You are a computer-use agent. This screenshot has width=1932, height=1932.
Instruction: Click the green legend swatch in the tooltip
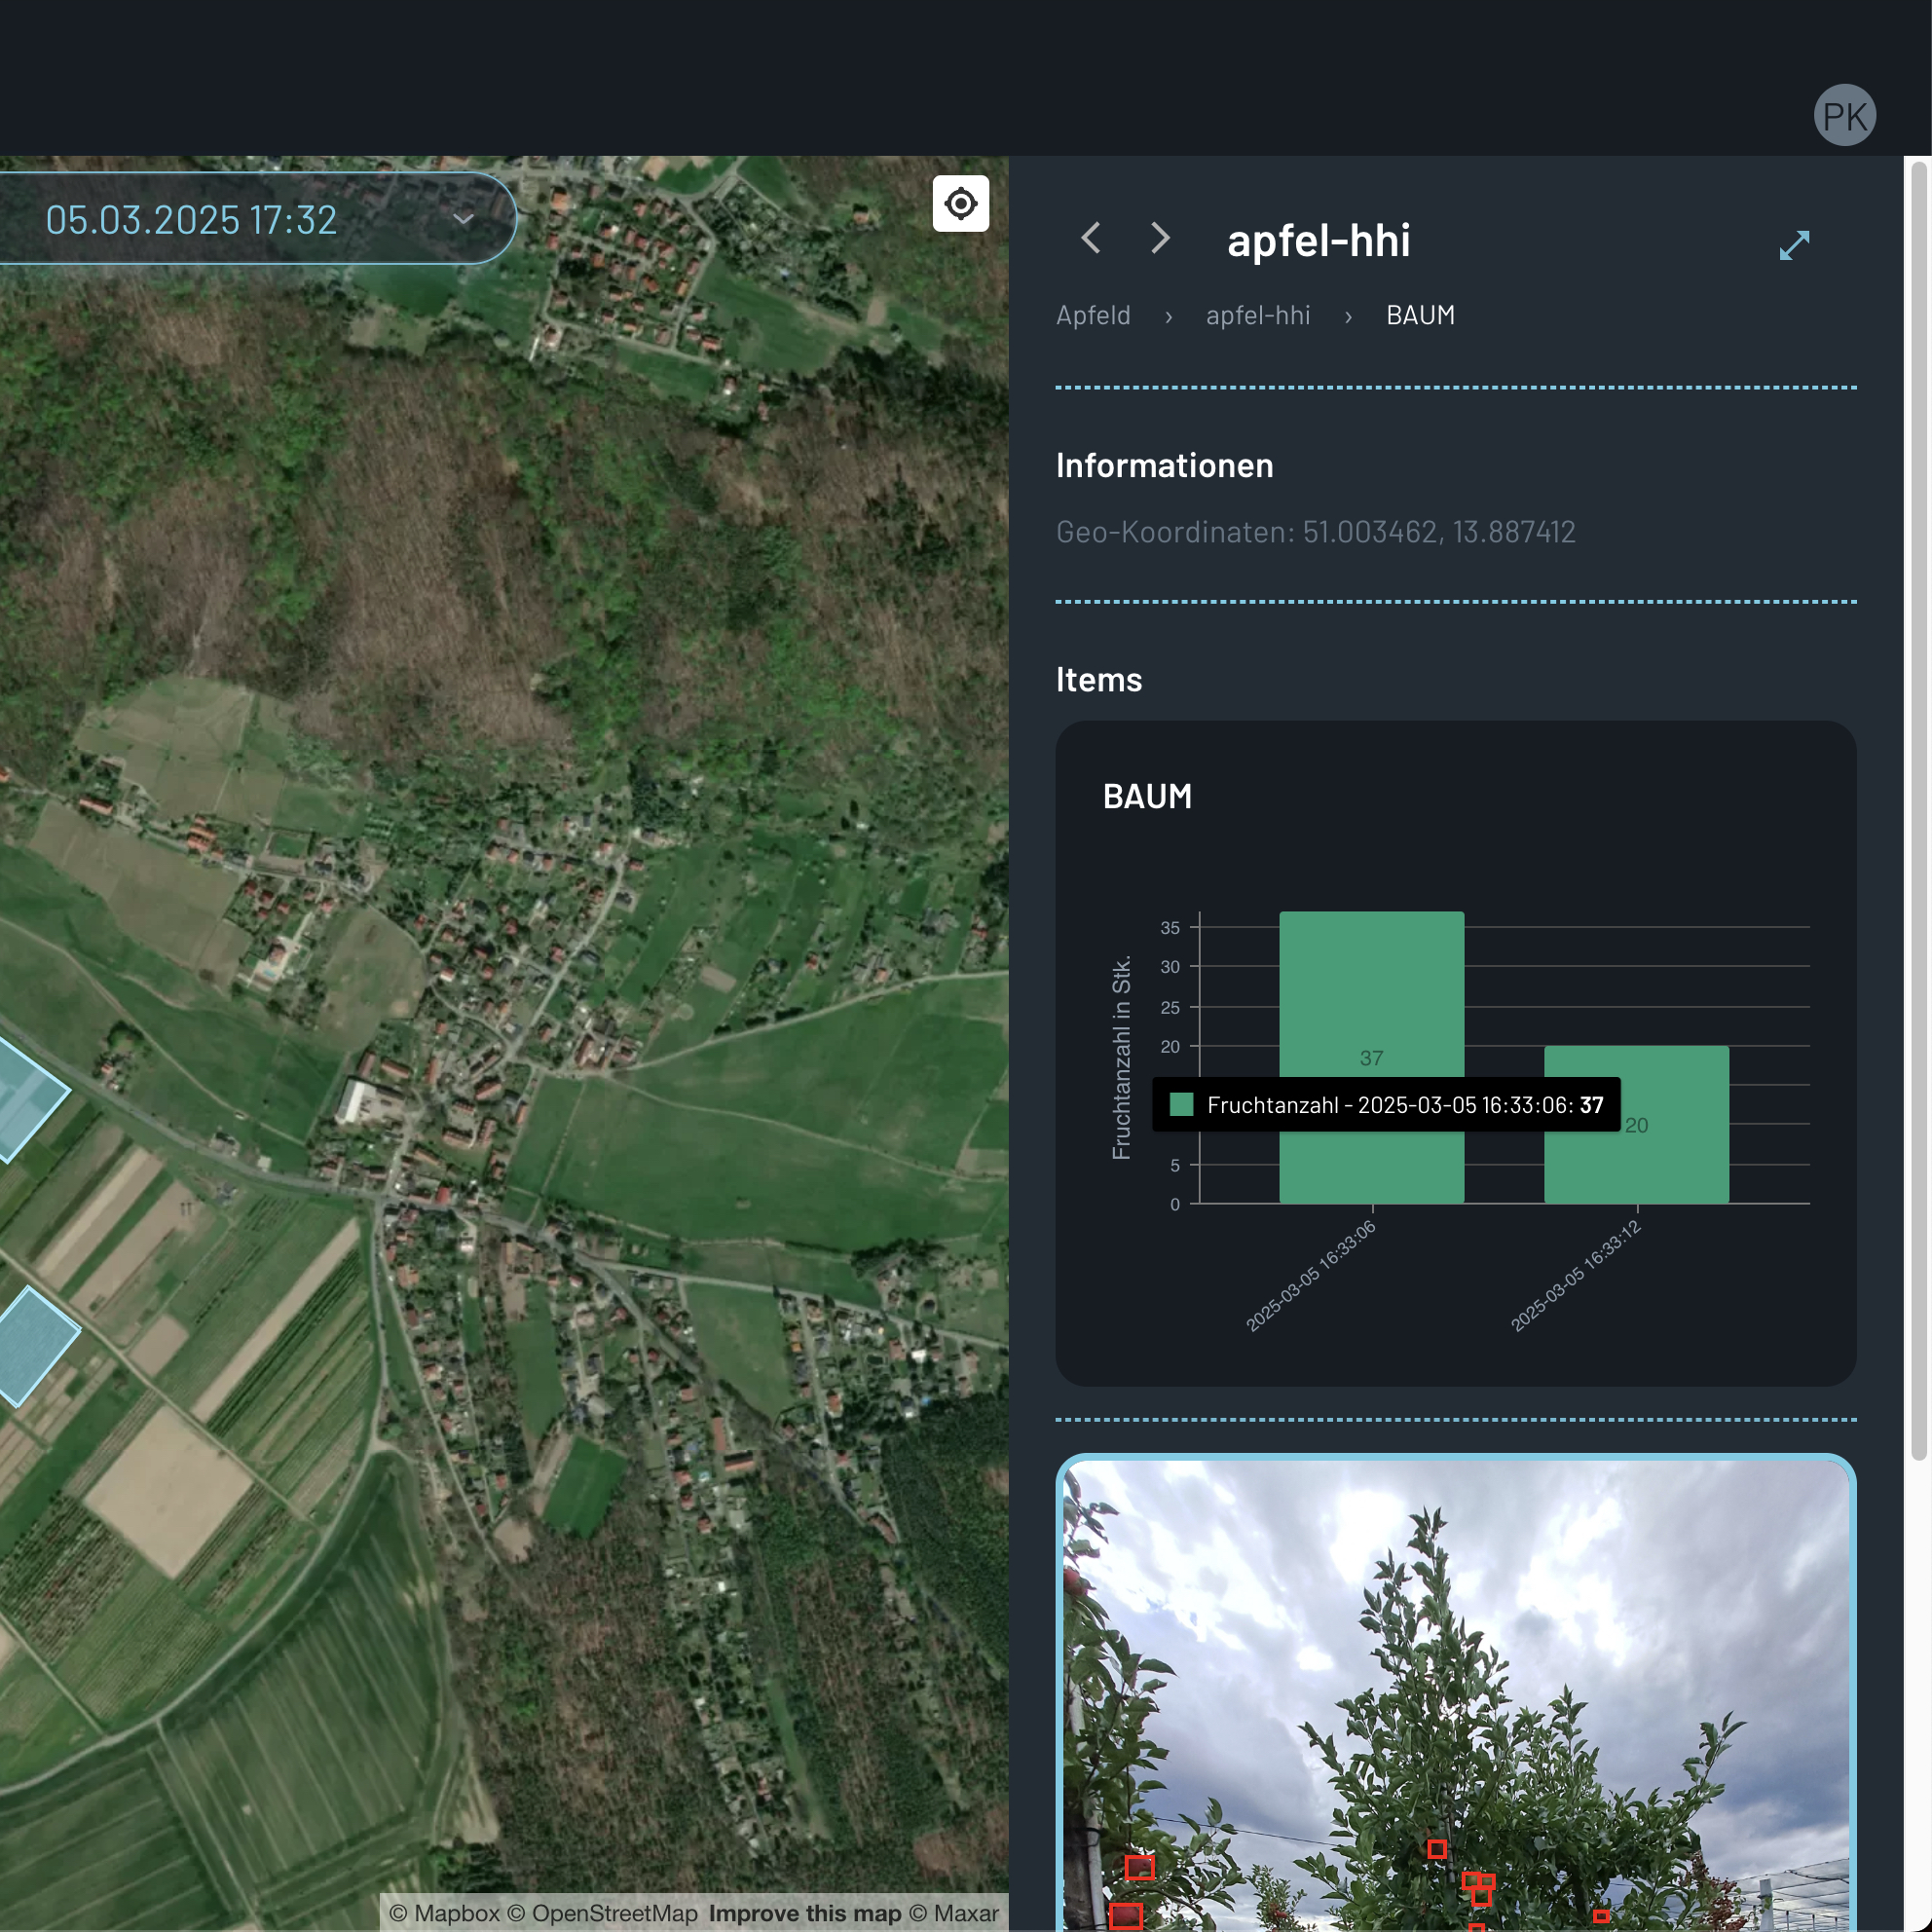point(1181,1104)
